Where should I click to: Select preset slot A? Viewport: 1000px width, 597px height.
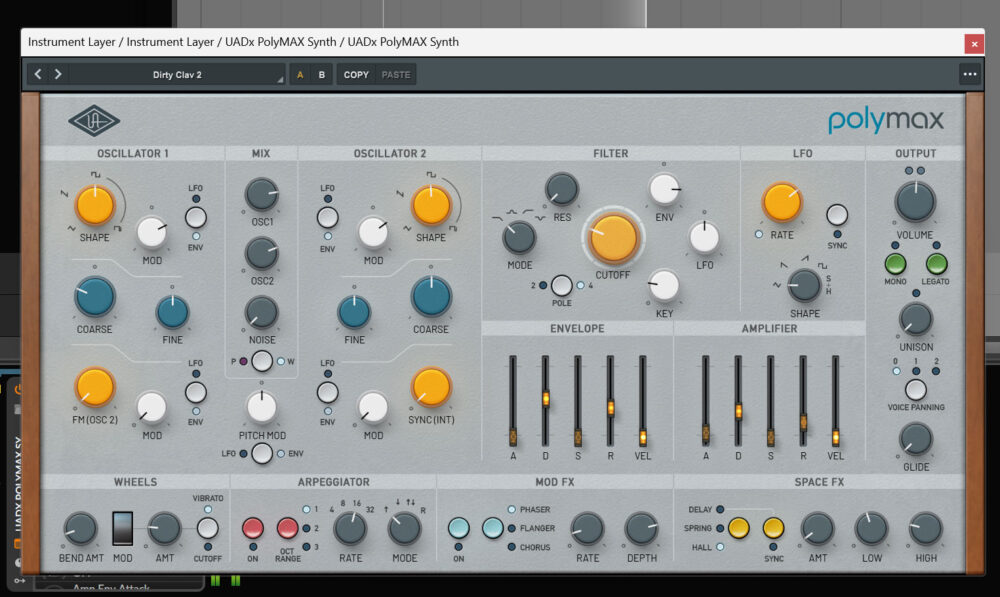pyautogui.click(x=300, y=75)
